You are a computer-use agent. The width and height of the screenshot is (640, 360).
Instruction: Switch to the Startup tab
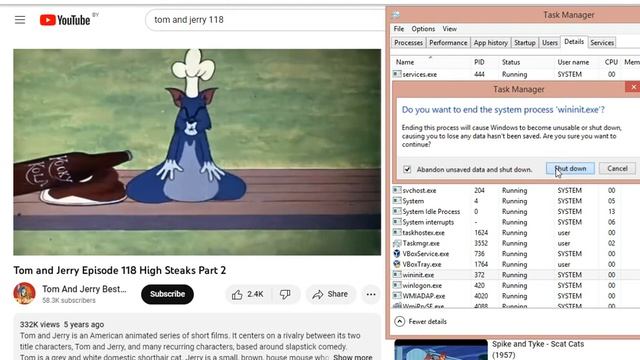pos(524,42)
